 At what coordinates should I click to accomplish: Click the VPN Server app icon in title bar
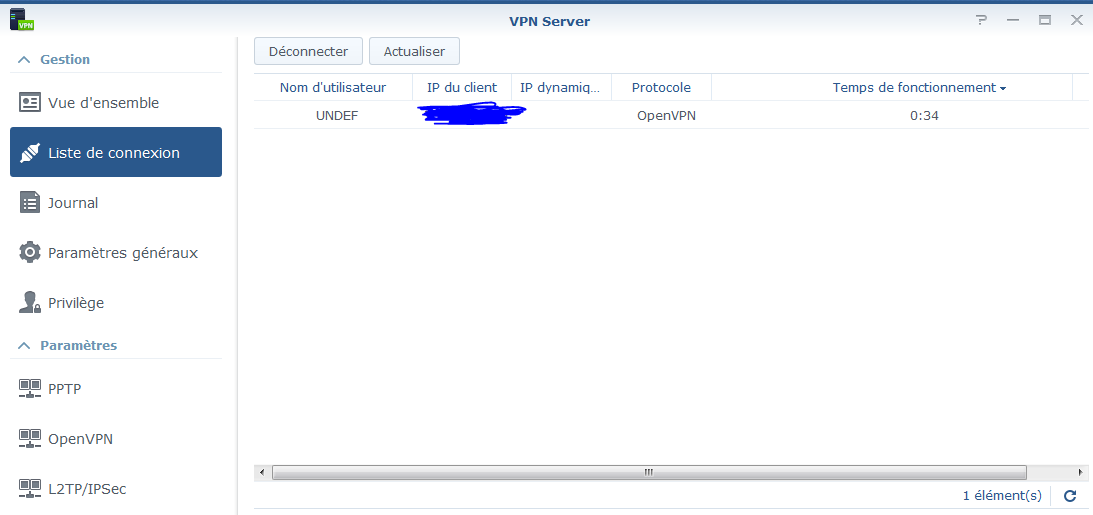(22, 19)
